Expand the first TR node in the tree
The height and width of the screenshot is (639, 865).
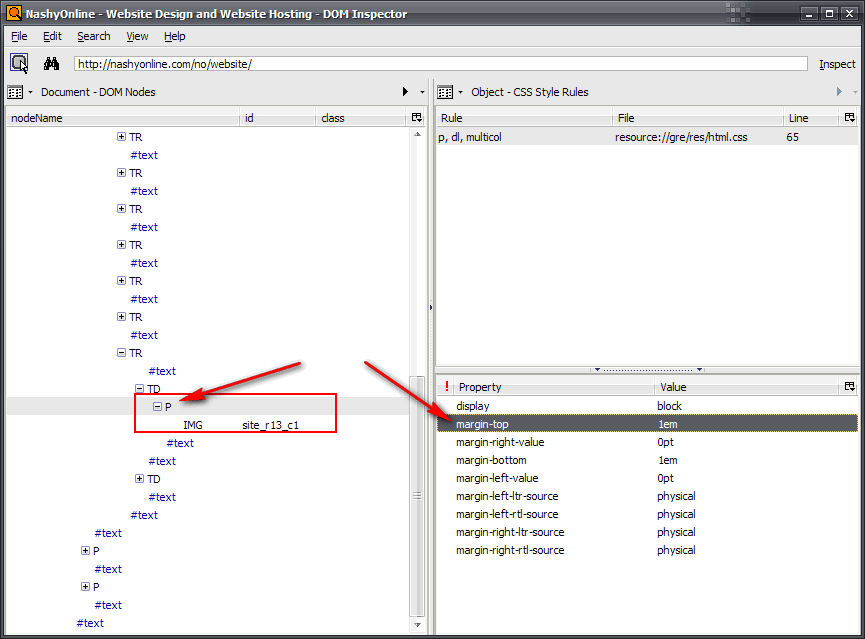coord(120,137)
